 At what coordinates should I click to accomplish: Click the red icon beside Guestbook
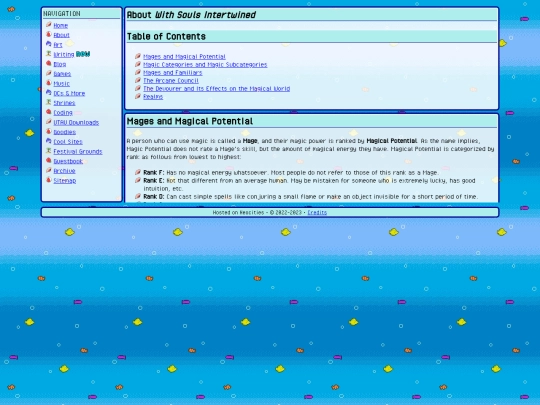tap(49, 160)
